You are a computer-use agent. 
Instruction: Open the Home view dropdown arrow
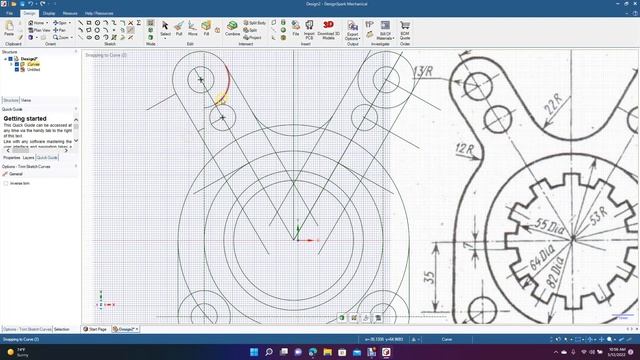(47, 23)
